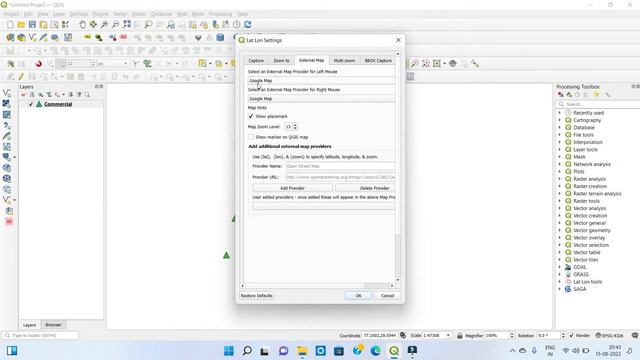This screenshot has width=640, height=360.
Task: Click OK in Lat Lon Settings
Action: pyautogui.click(x=358, y=296)
